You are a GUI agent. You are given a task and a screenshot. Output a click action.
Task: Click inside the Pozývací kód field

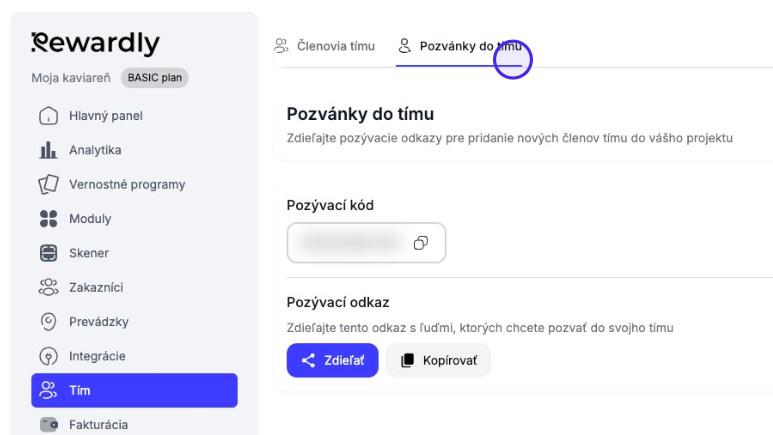[366, 243]
